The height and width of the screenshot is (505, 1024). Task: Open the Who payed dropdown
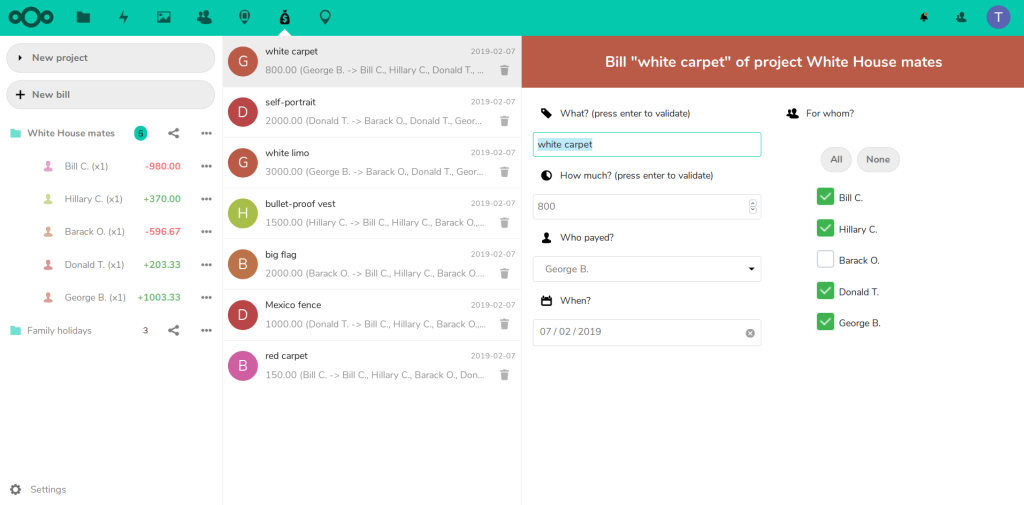(646, 269)
